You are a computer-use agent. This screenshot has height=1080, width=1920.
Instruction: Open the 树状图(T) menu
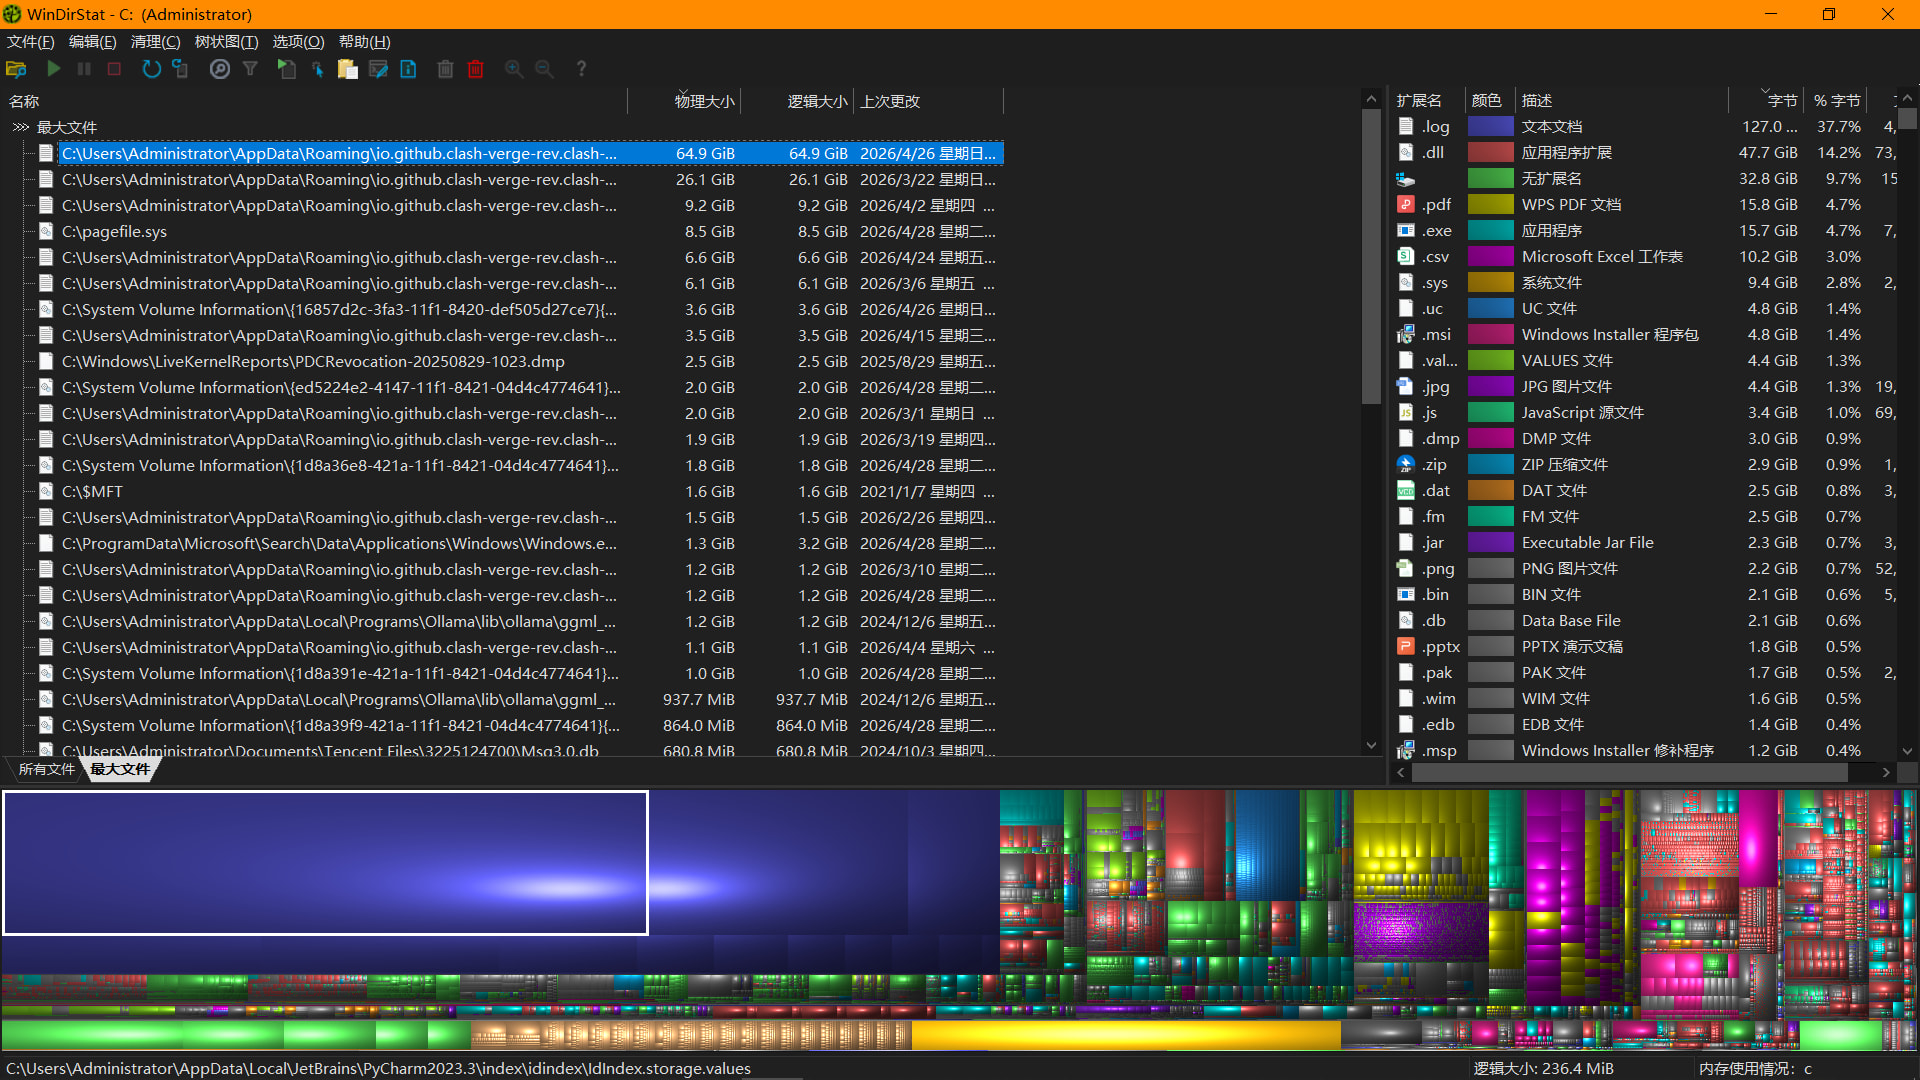[x=226, y=41]
